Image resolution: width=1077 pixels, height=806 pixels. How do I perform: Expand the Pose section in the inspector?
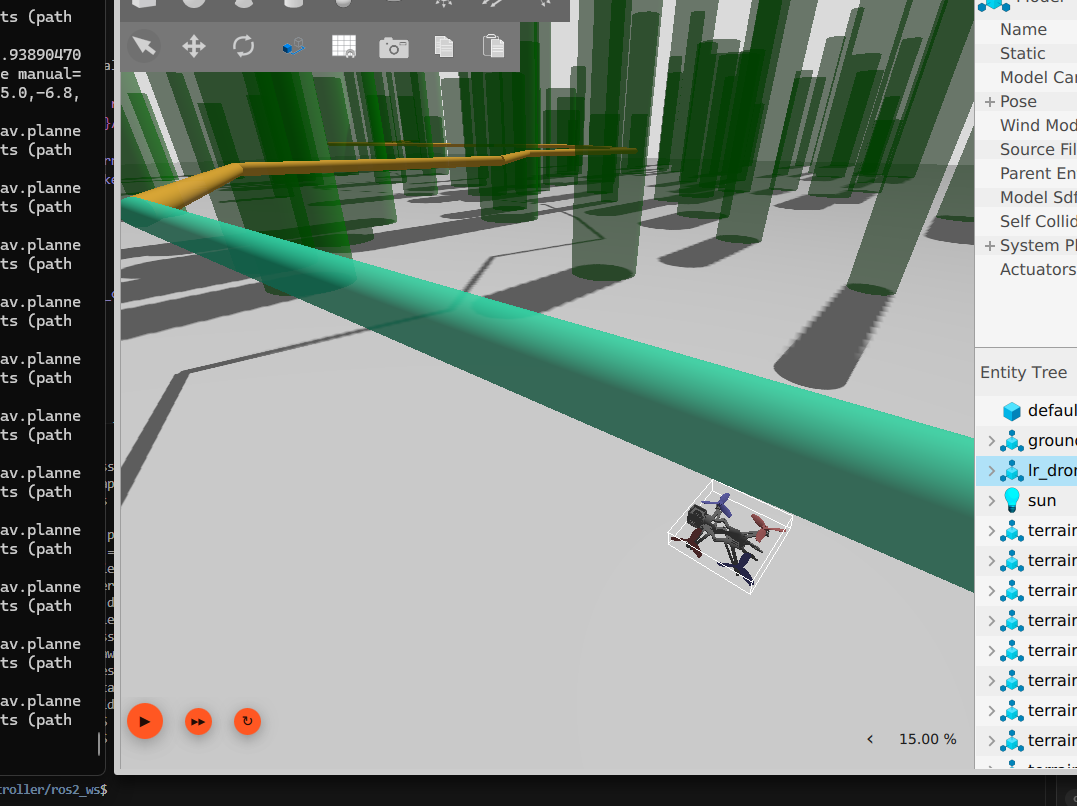click(990, 101)
